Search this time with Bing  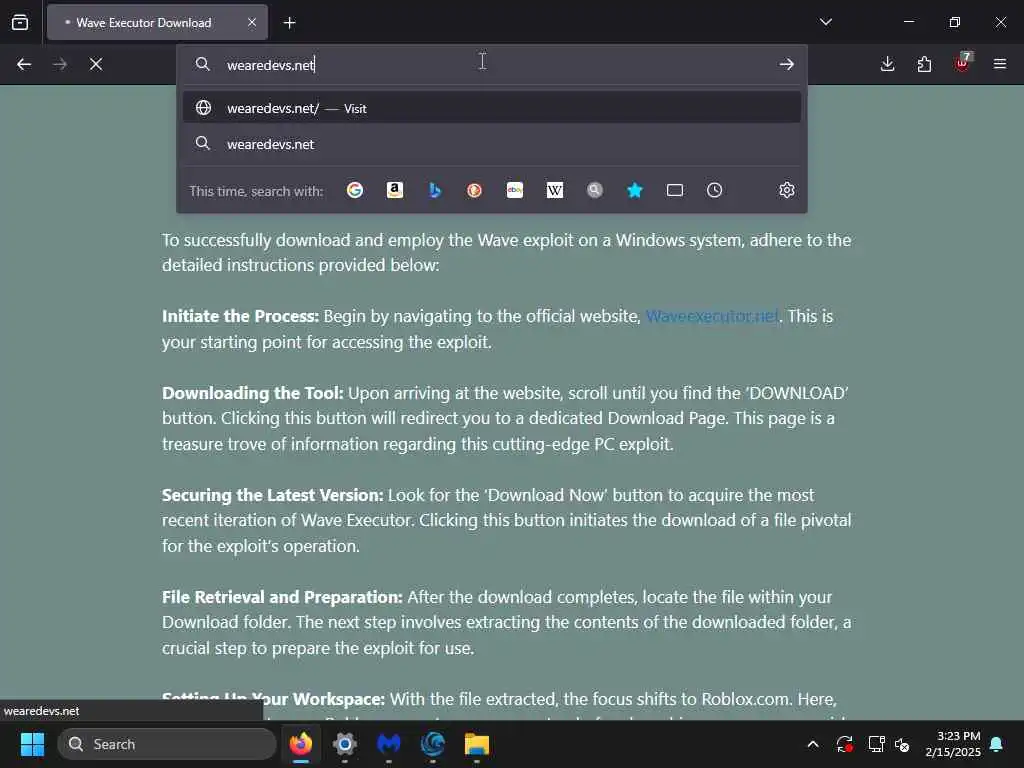[x=435, y=190]
